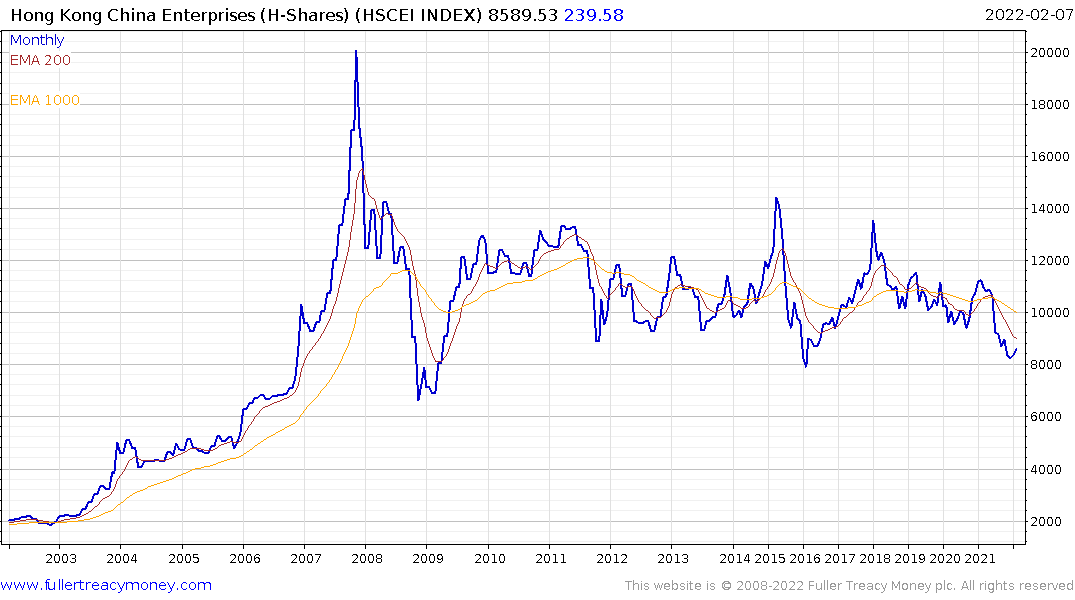Click the 2012 x-axis label
Image resolution: width=1075 pixels, height=600 pixels.
click(612, 559)
